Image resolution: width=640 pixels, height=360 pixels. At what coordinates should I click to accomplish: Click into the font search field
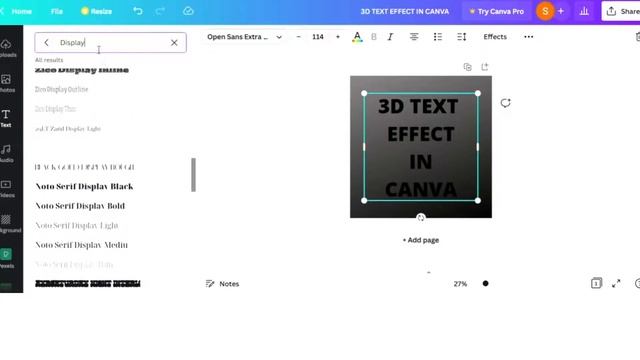(110, 42)
